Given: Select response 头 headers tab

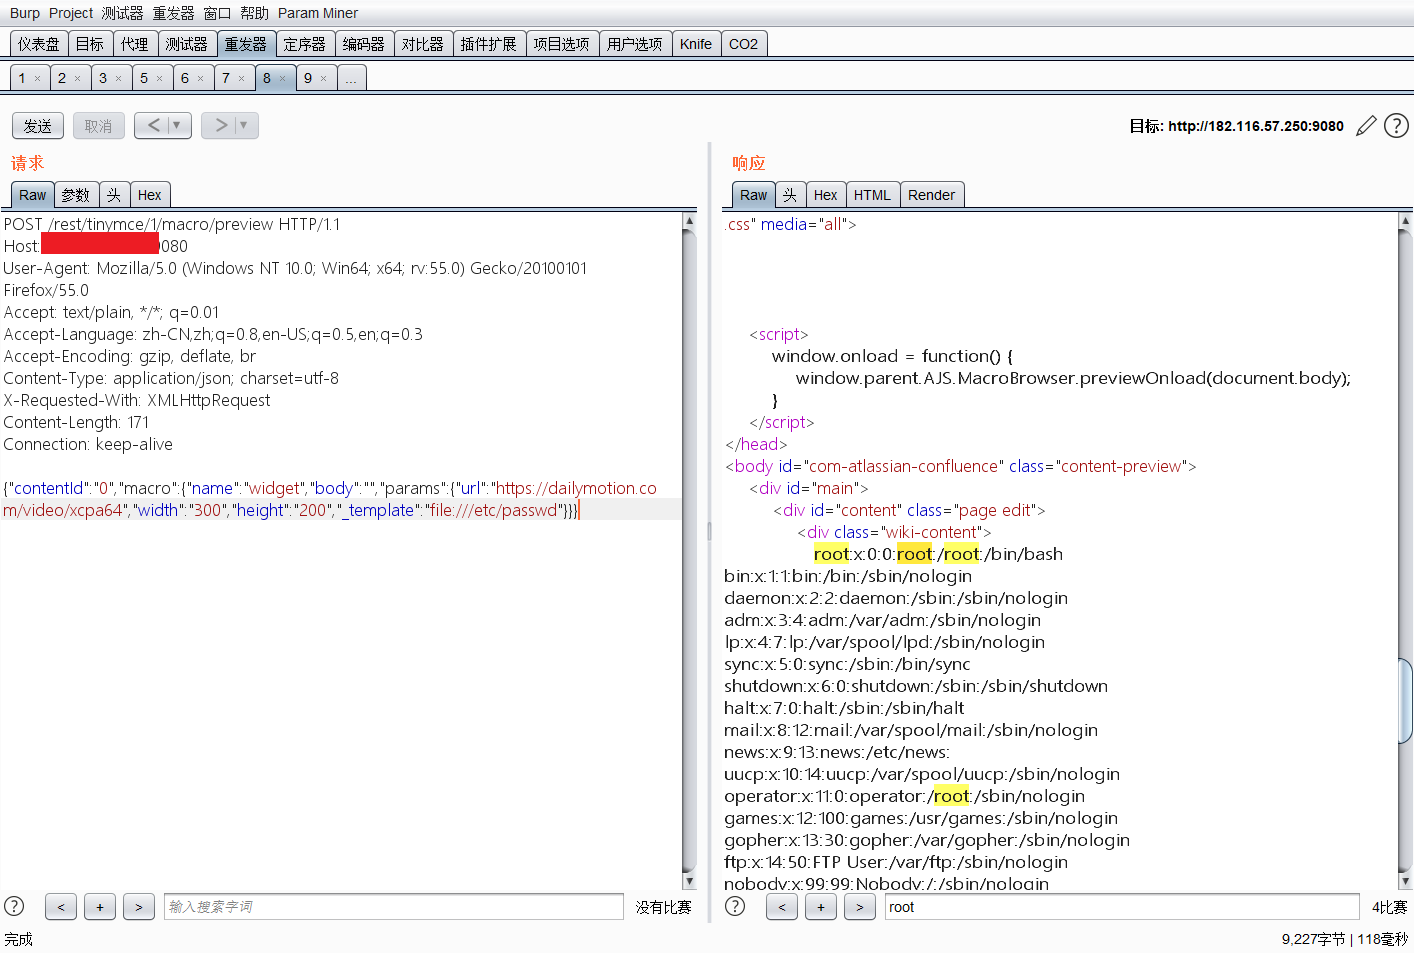Looking at the screenshot, I should pos(790,195).
